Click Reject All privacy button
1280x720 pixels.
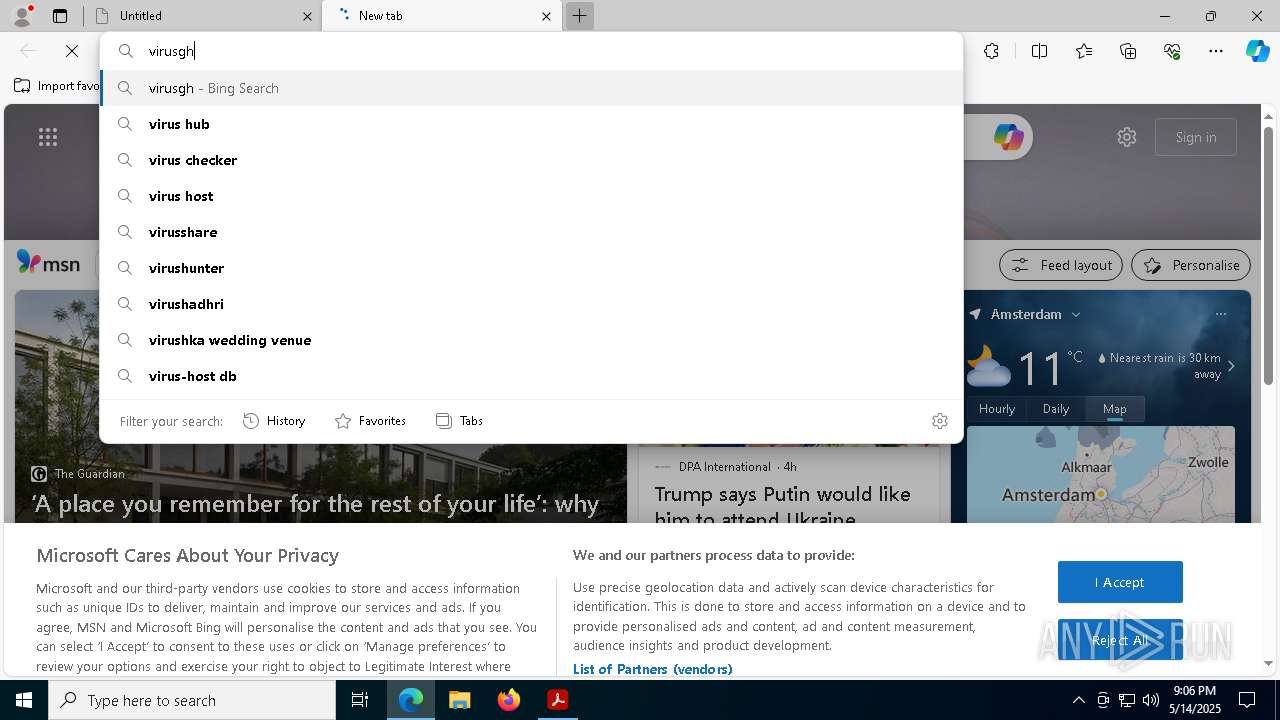pyautogui.click(x=1120, y=640)
